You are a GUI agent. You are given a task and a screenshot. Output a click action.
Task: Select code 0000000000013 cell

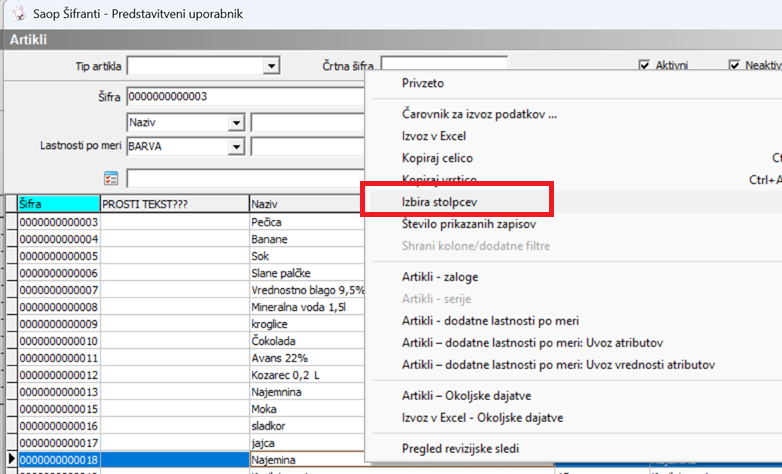pyautogui.click(x=59, y=392)
